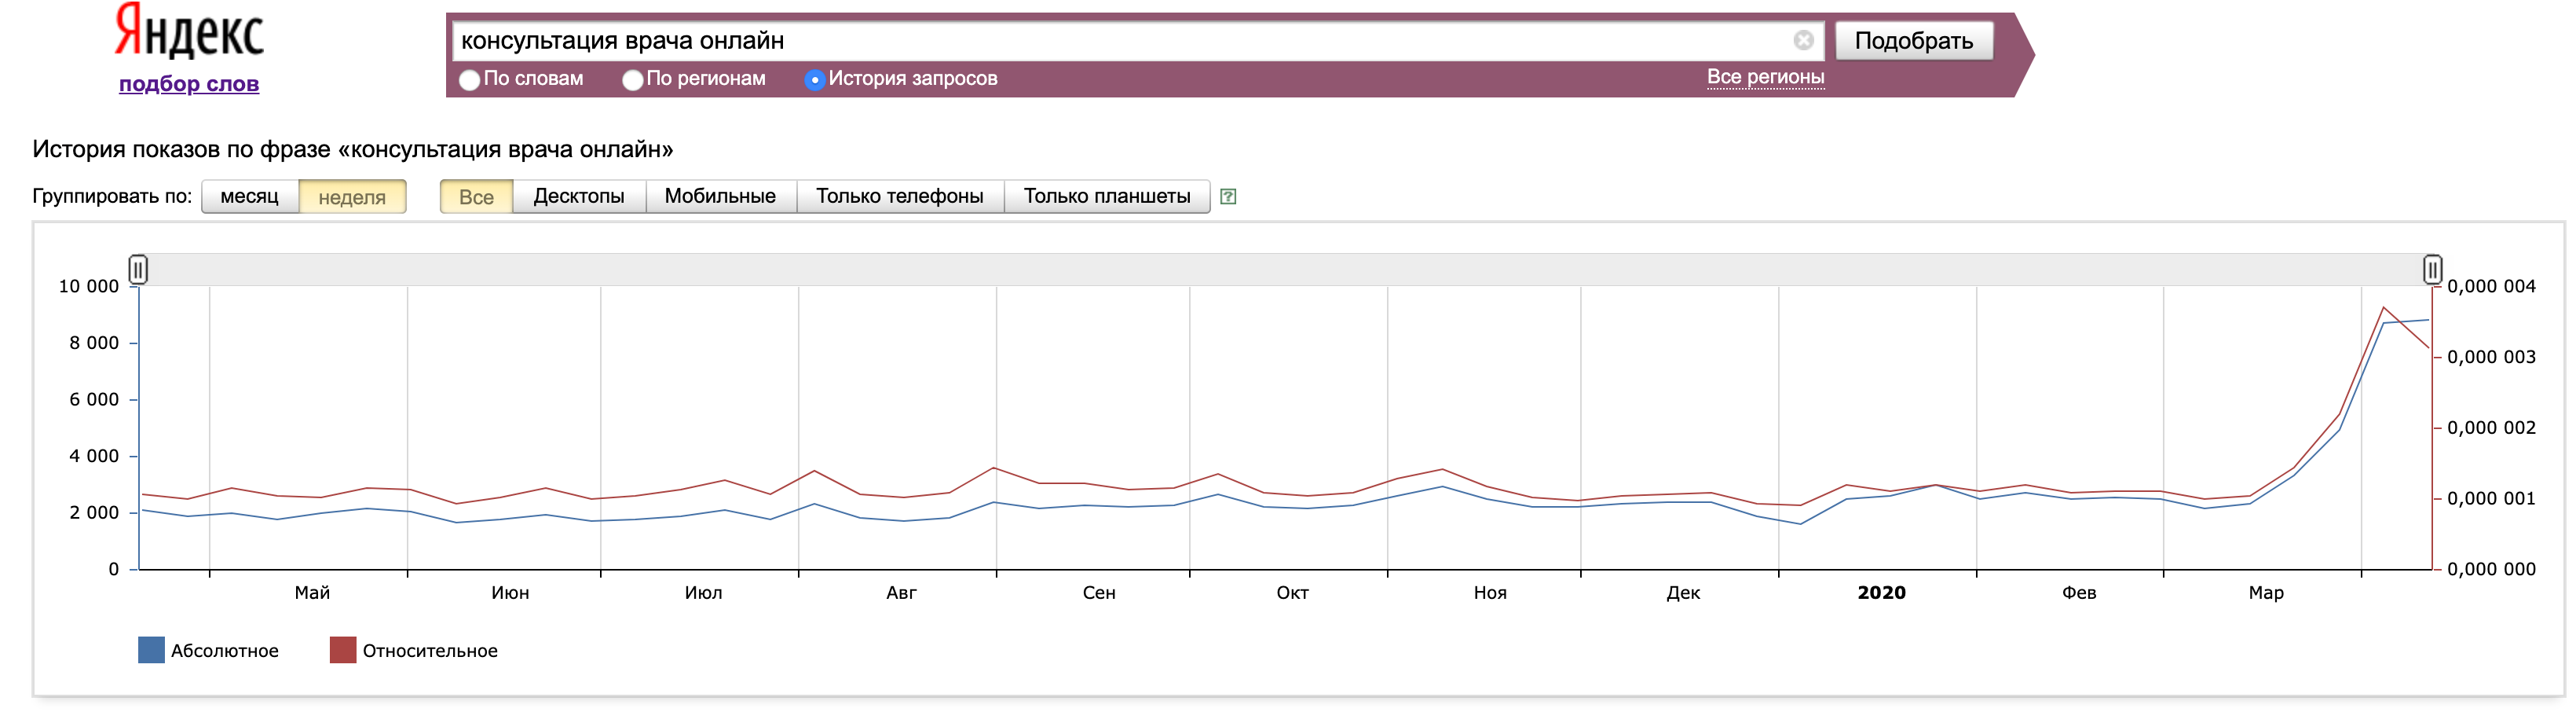
Task: Grab the right range slider handle
Action: pyautogui.click(x=2432, y=269)
